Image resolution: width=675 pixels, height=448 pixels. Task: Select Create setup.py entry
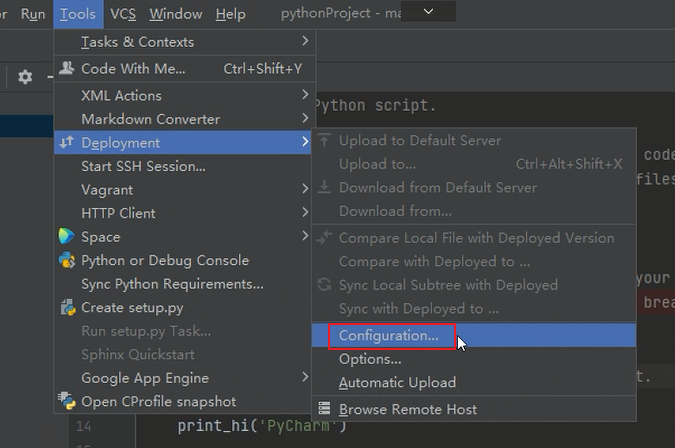(x=183, y=308)
